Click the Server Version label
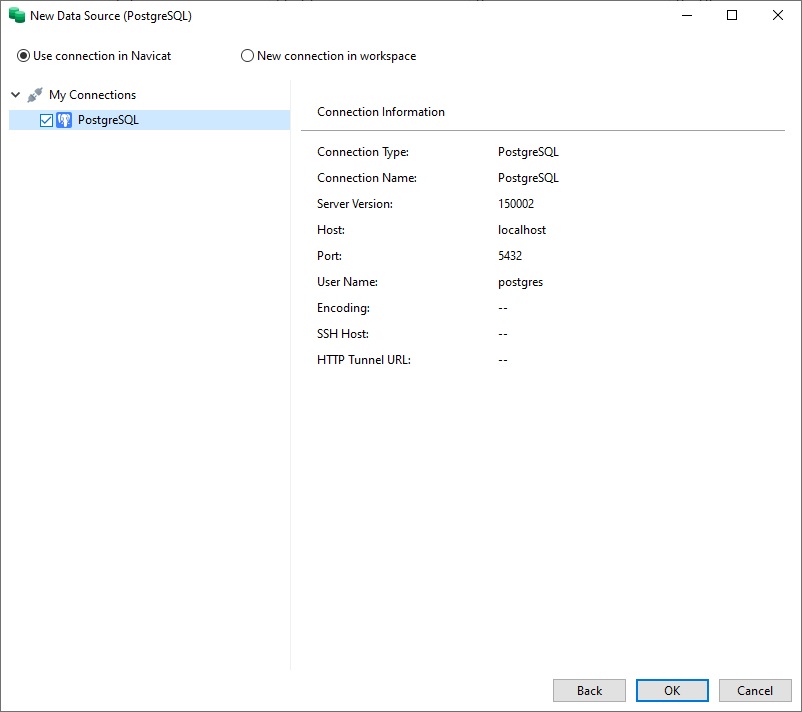Screen dimensions: 802x712 [x=355, y=204]
